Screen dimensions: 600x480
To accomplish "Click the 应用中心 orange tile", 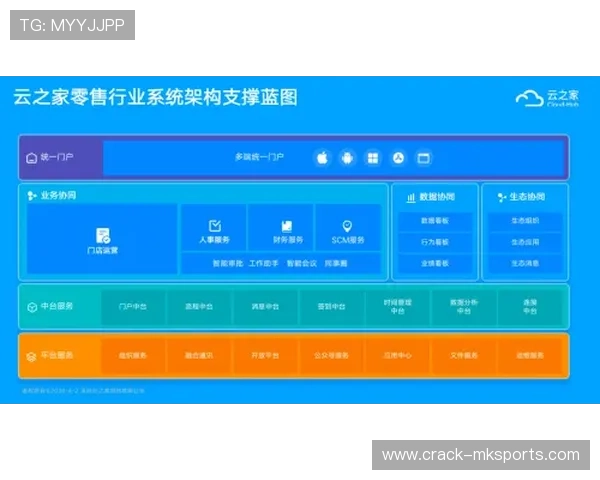I will pyautogui.click(x=398, y=356).
